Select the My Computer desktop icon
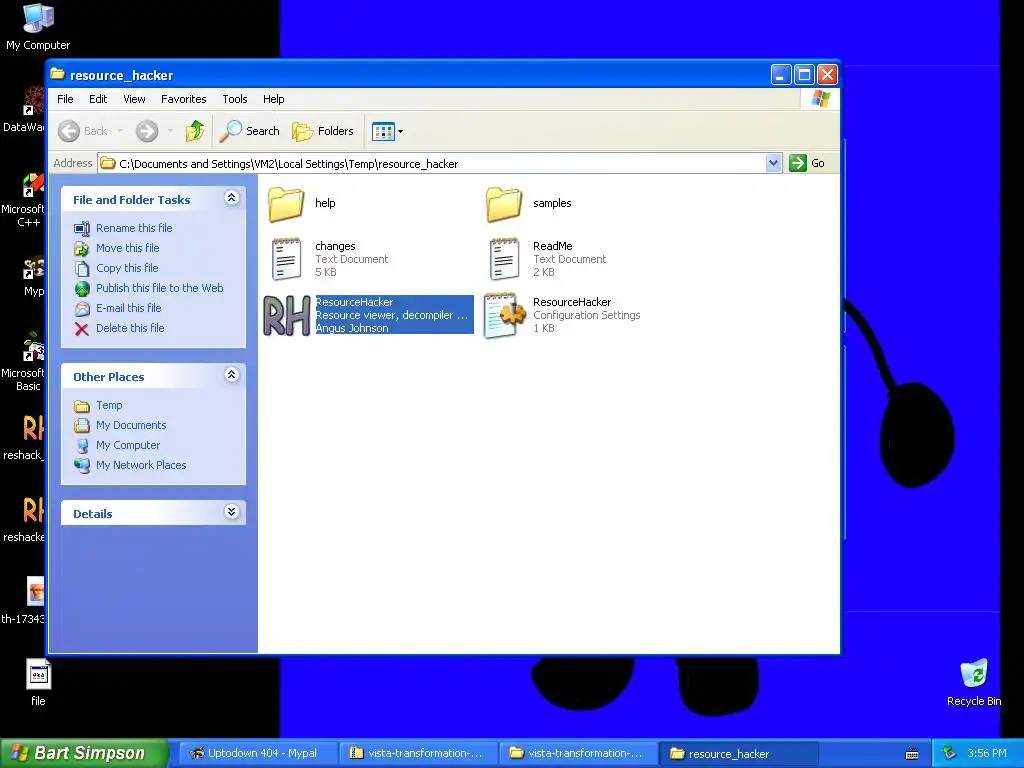This screenshot has width=1024, height=768. tap(38, 26)
